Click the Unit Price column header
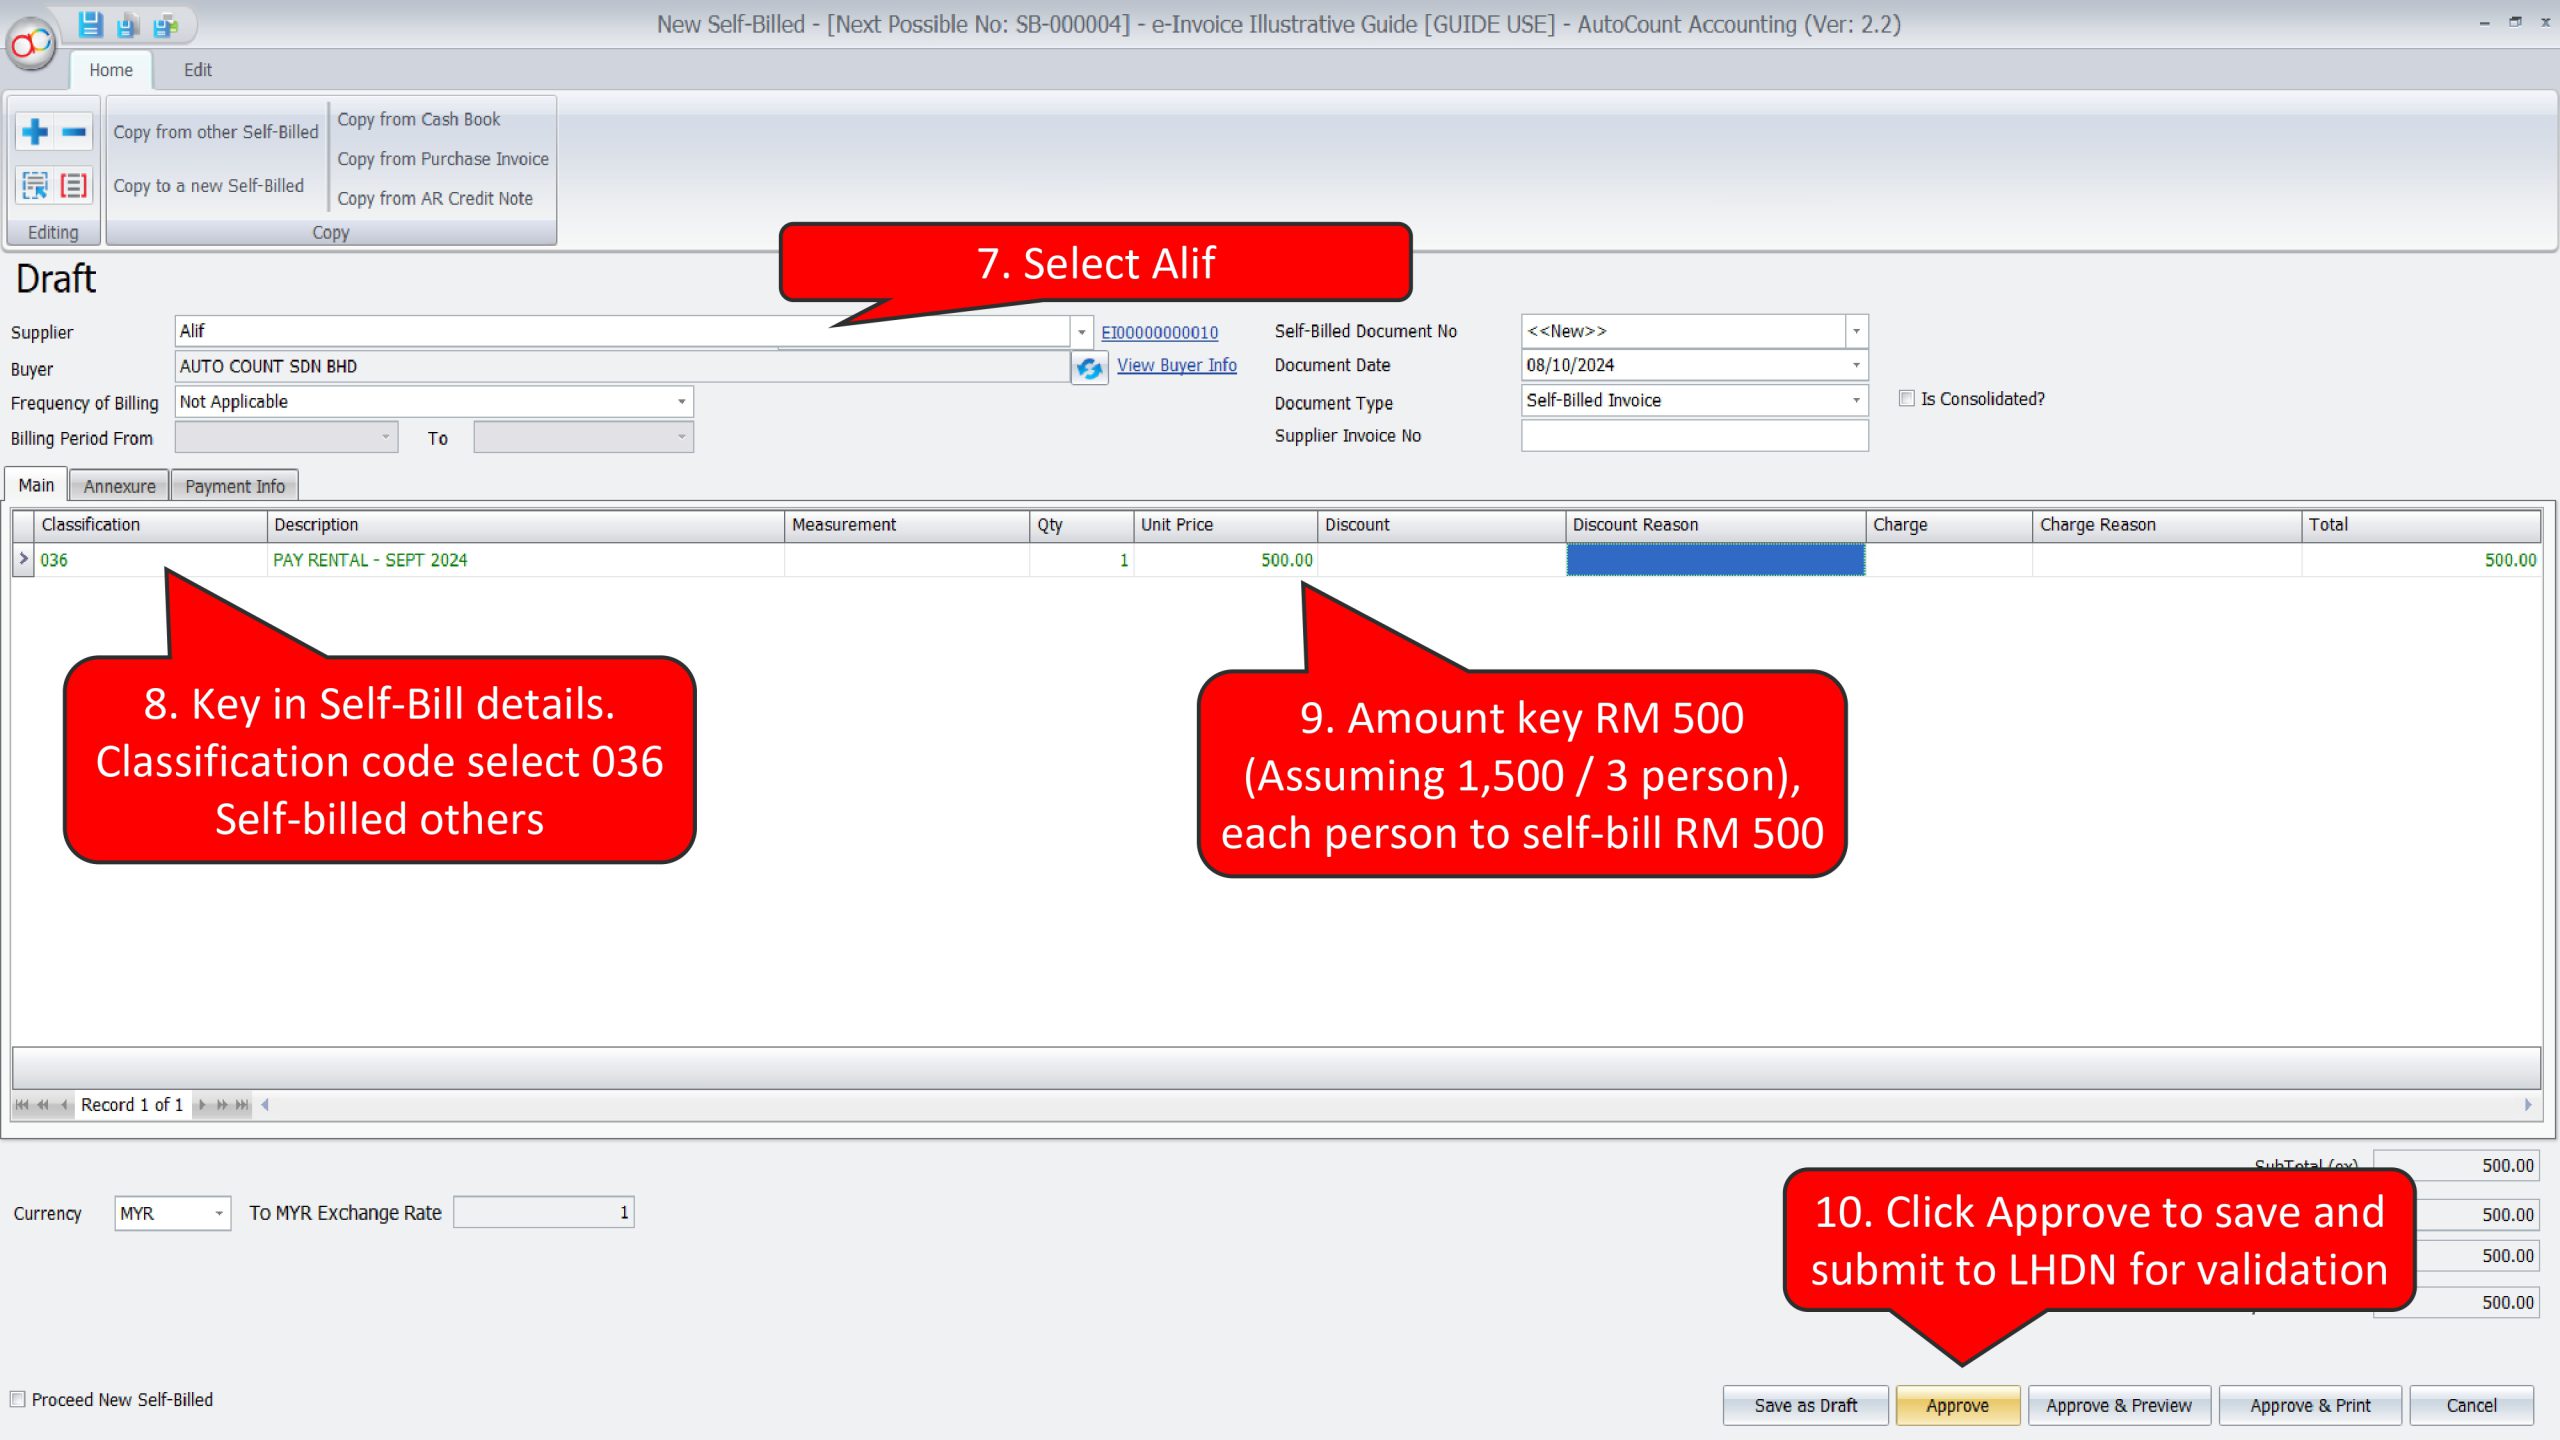Screen dimensions: 2560x1440 pos(1225,525)
